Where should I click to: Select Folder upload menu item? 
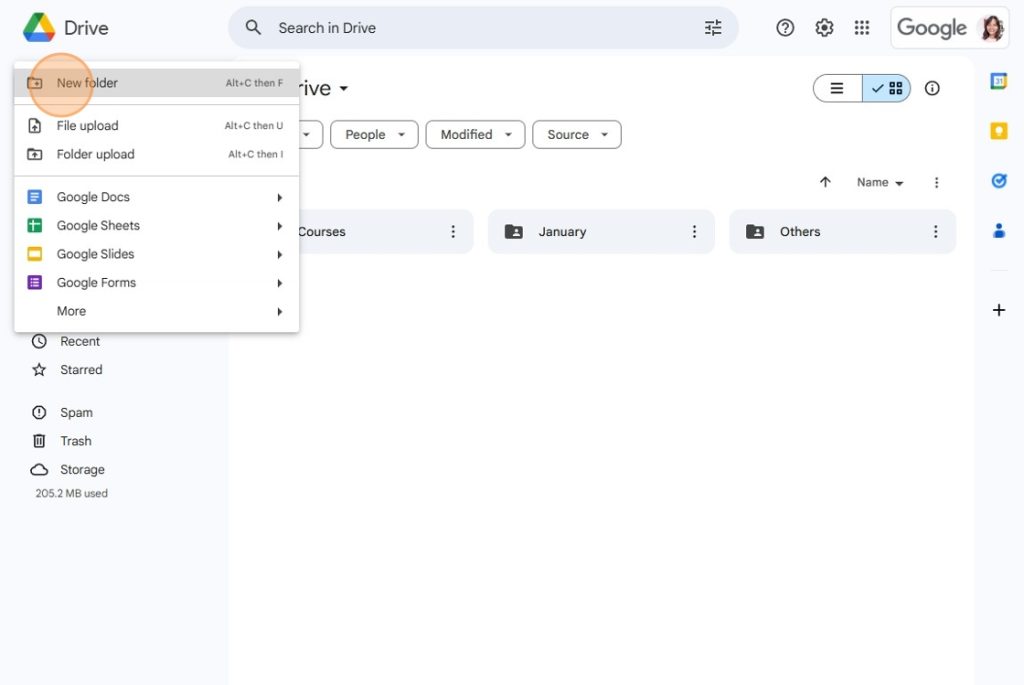coord(157,154)
